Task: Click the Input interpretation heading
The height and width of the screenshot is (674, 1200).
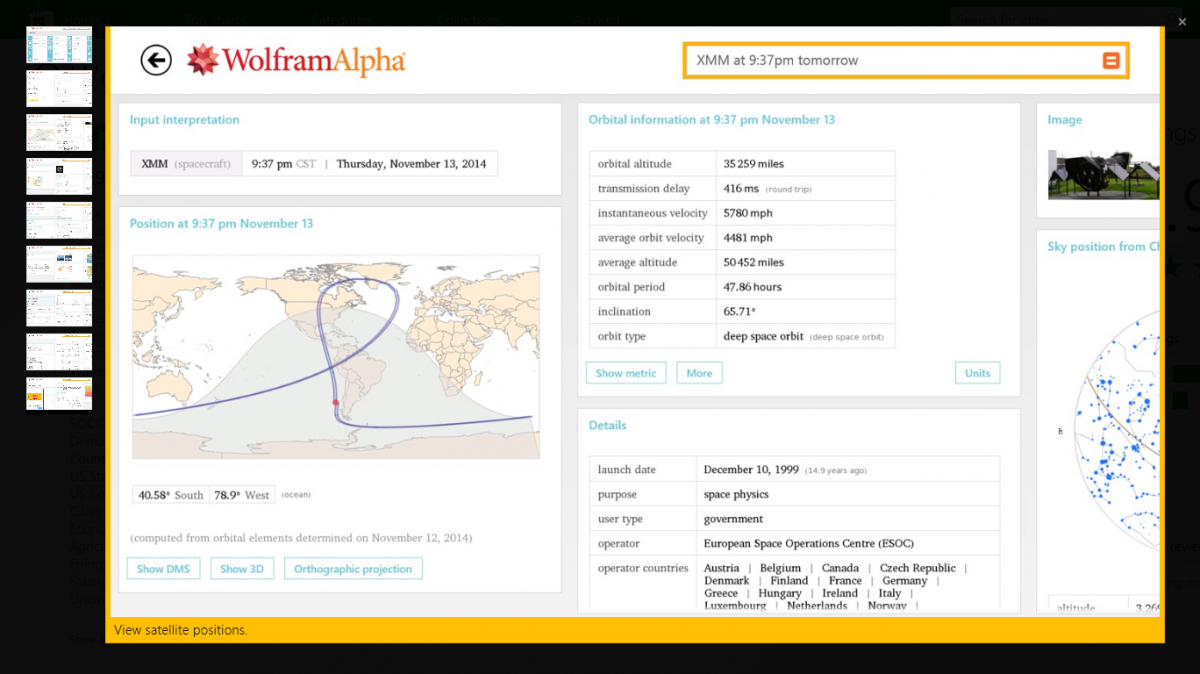Action: tap(184, 120)
